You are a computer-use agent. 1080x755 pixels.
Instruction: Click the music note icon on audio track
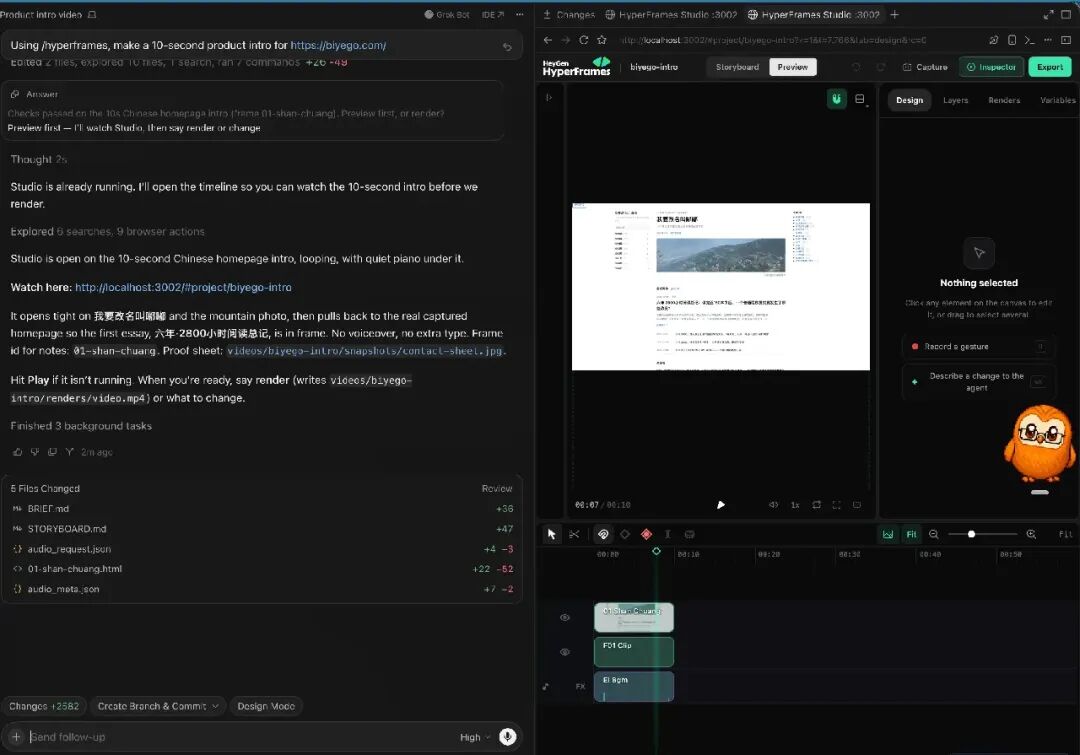[546, 686]
